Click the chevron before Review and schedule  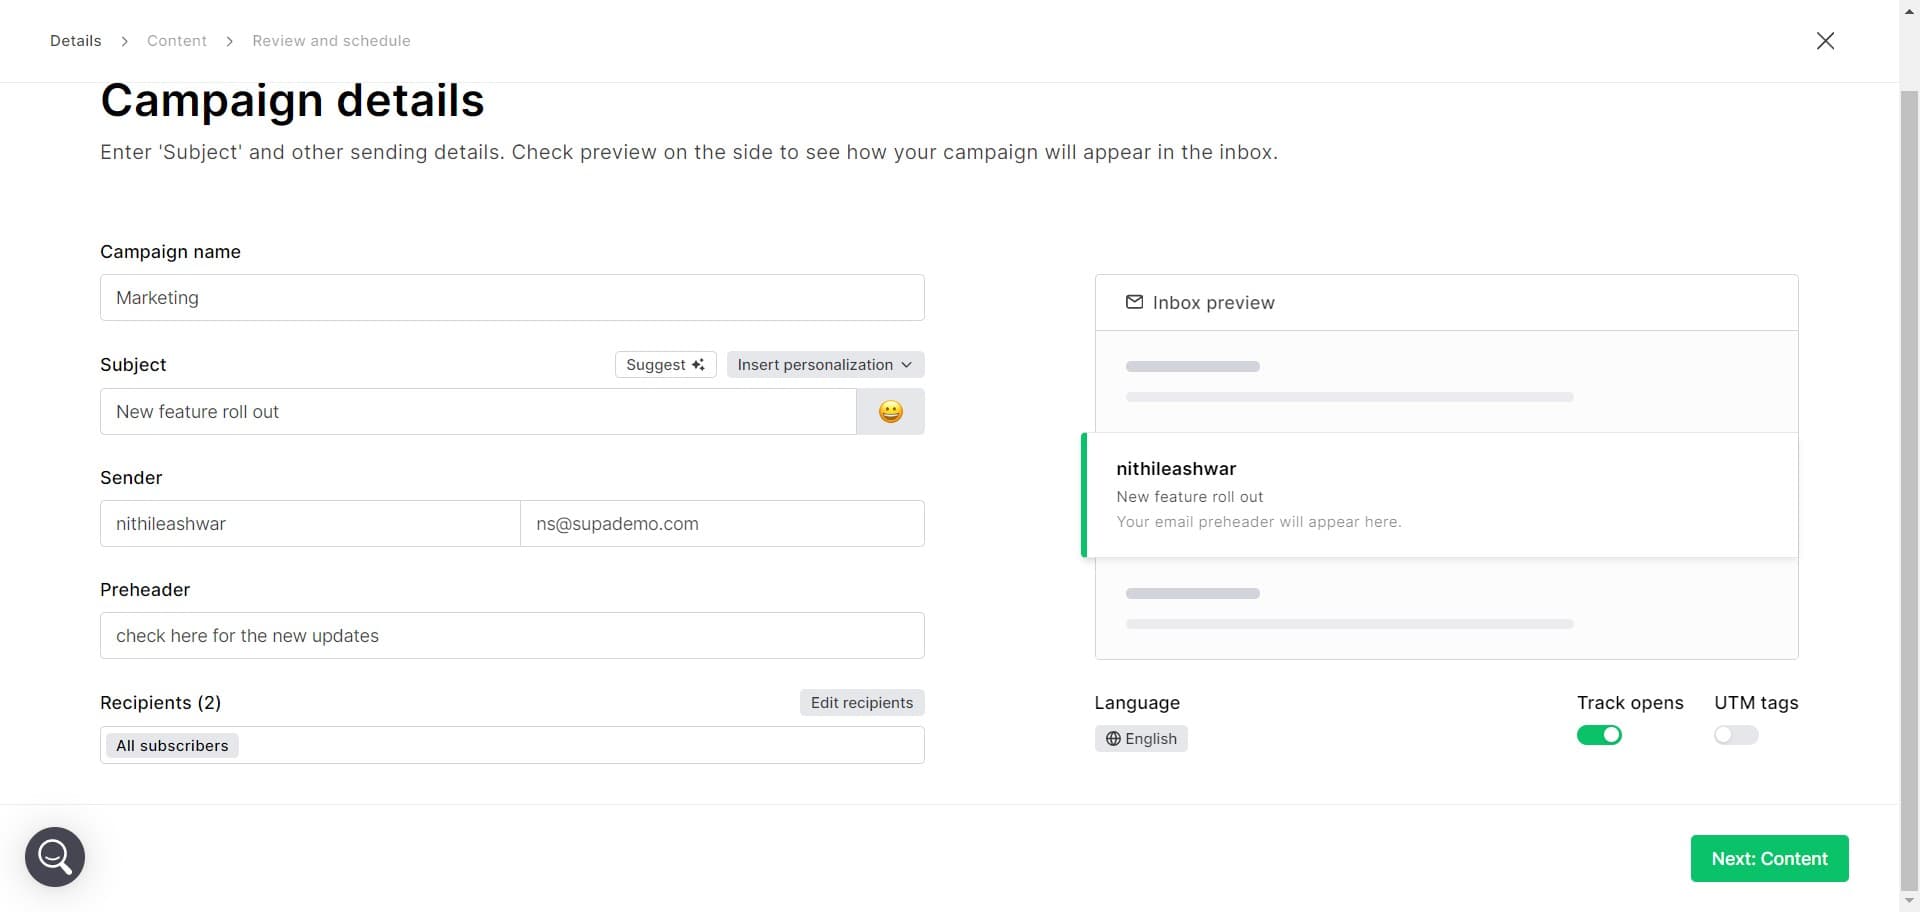(230, 41)
